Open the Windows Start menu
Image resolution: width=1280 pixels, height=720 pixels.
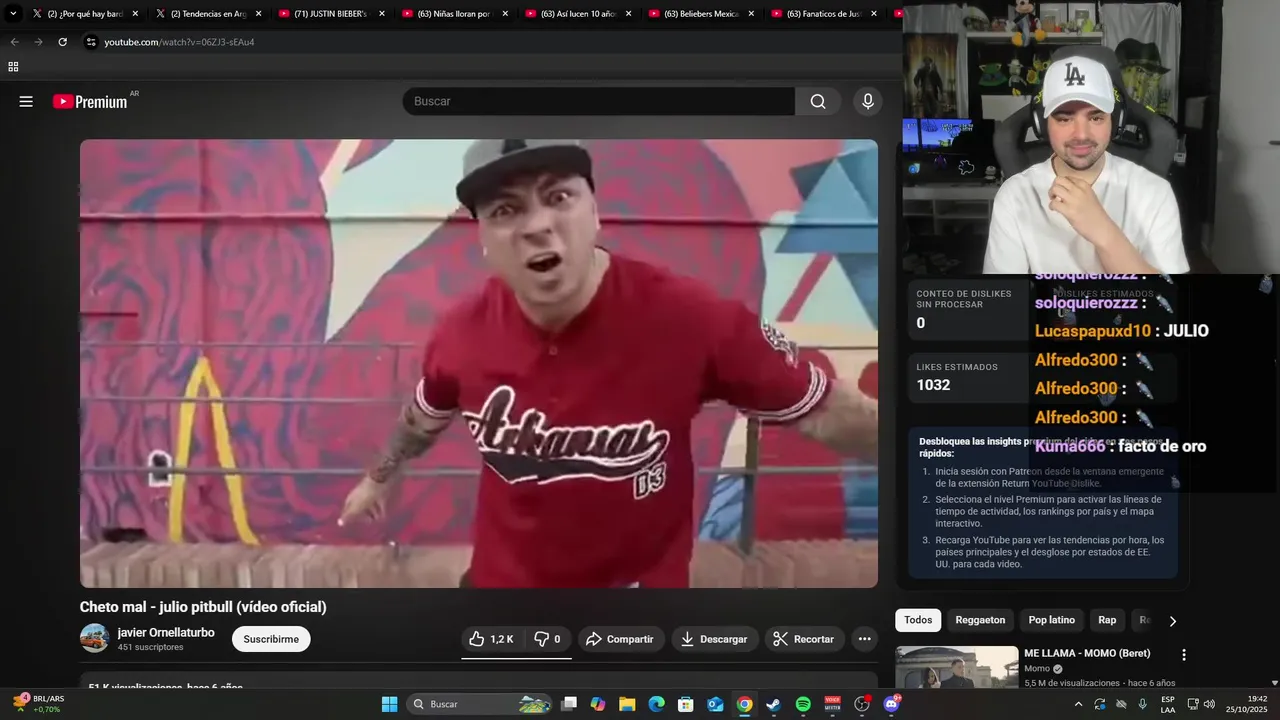coord(389,704)
